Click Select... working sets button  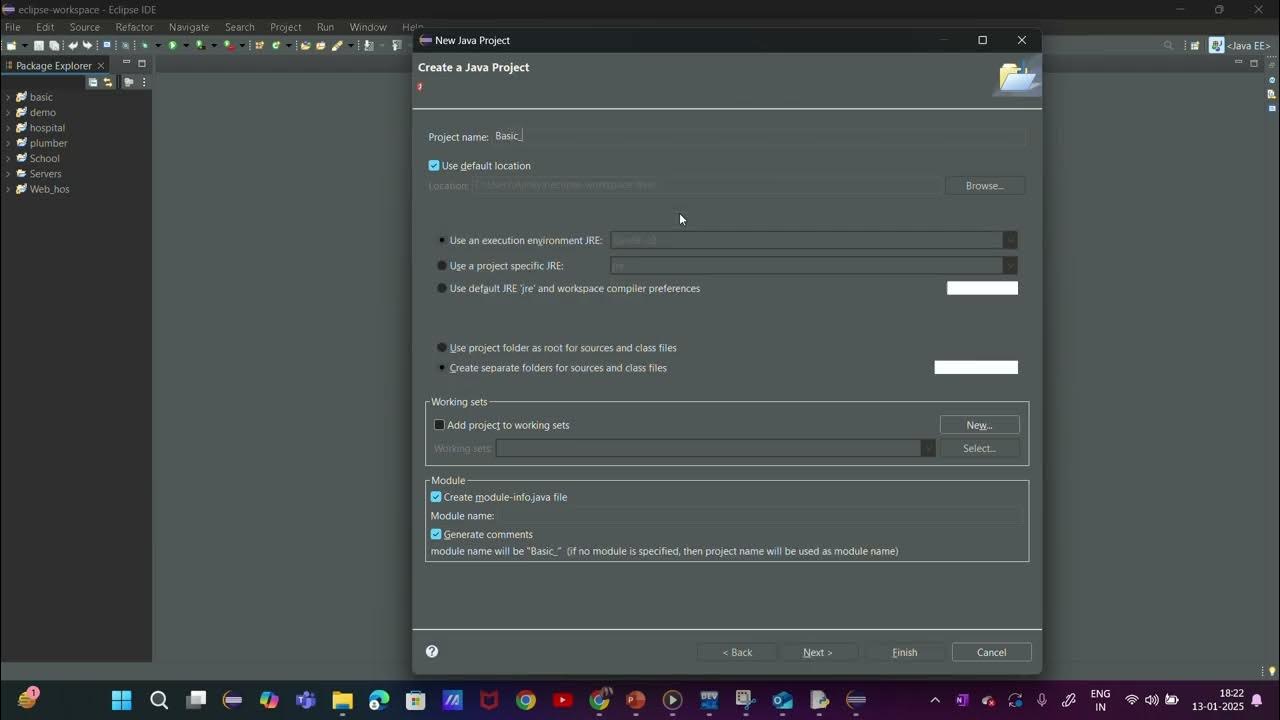[979, 448]
